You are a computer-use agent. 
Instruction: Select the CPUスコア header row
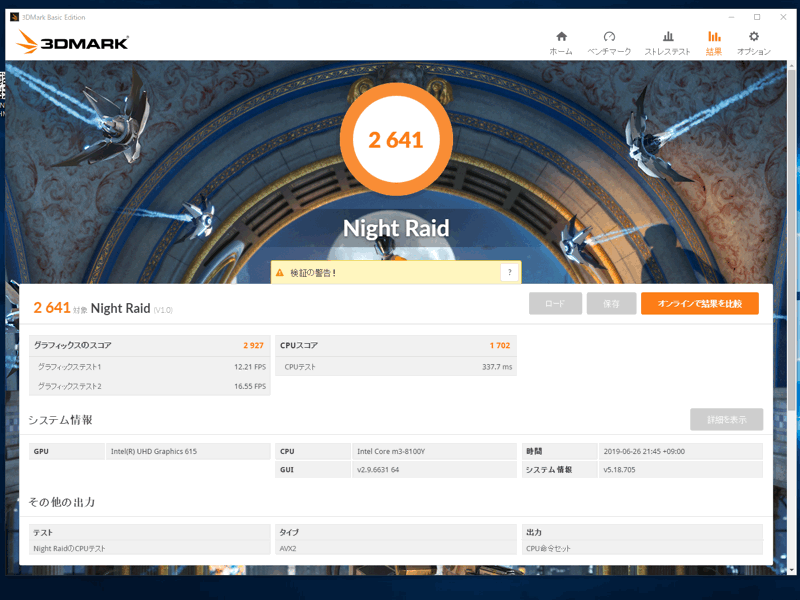(395, 345)
